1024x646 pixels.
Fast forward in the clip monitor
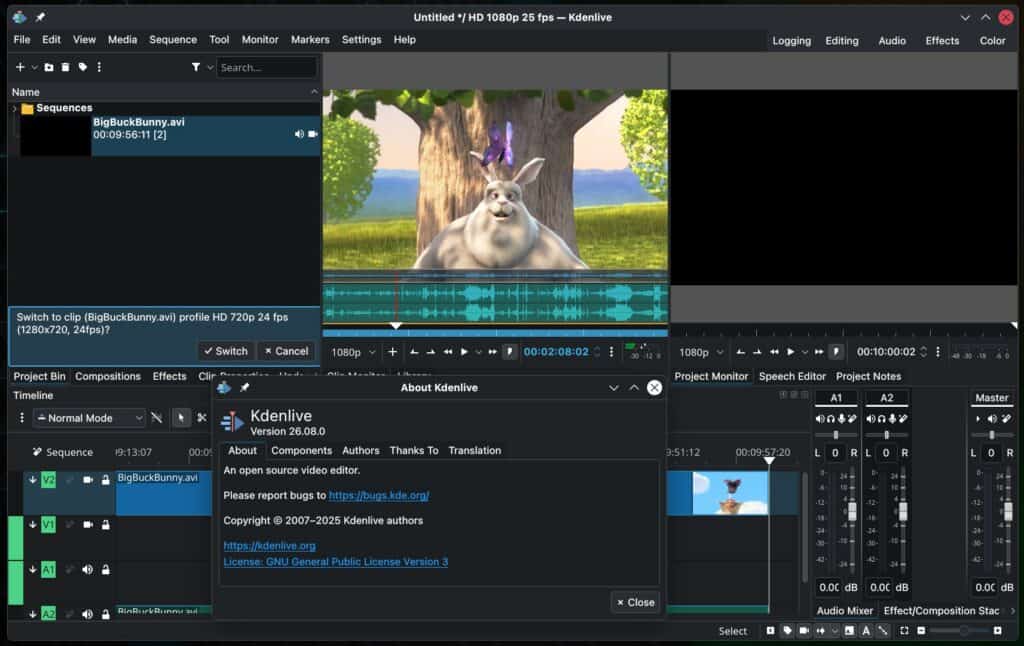point(492,352)
